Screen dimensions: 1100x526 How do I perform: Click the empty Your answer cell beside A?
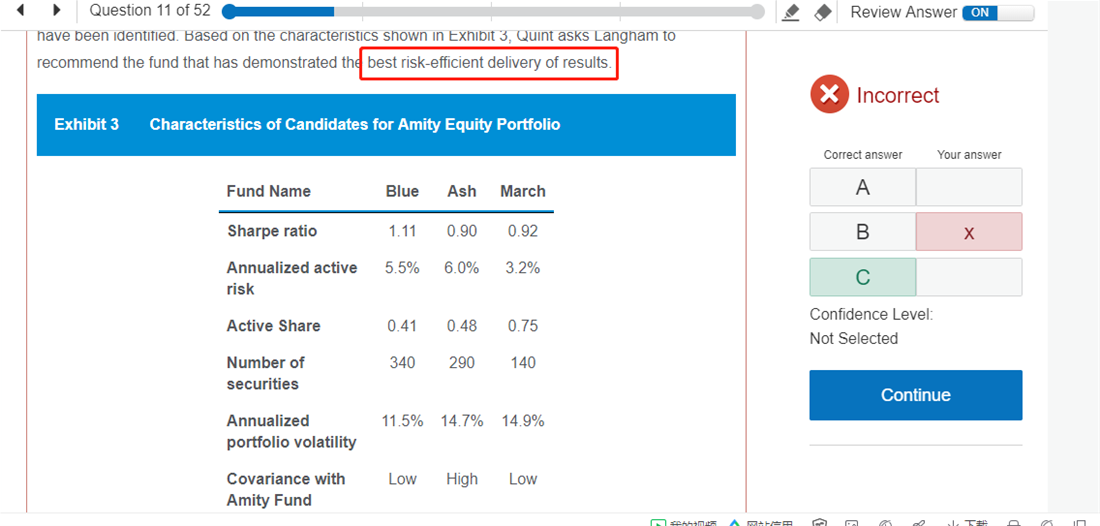(x=968, y=187)
